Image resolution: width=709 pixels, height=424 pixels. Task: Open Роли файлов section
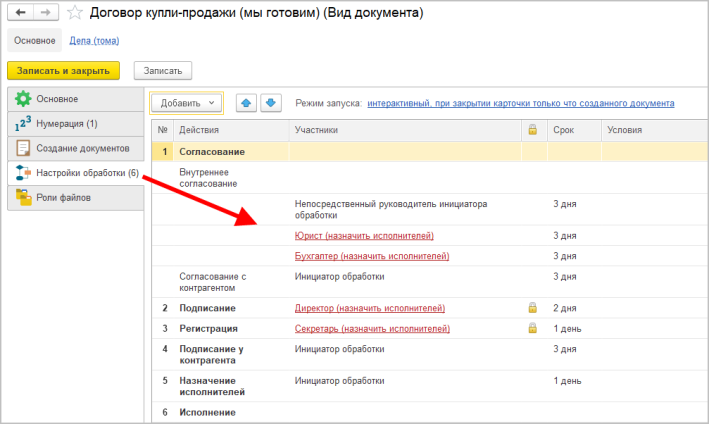click(x=76, y=198)
